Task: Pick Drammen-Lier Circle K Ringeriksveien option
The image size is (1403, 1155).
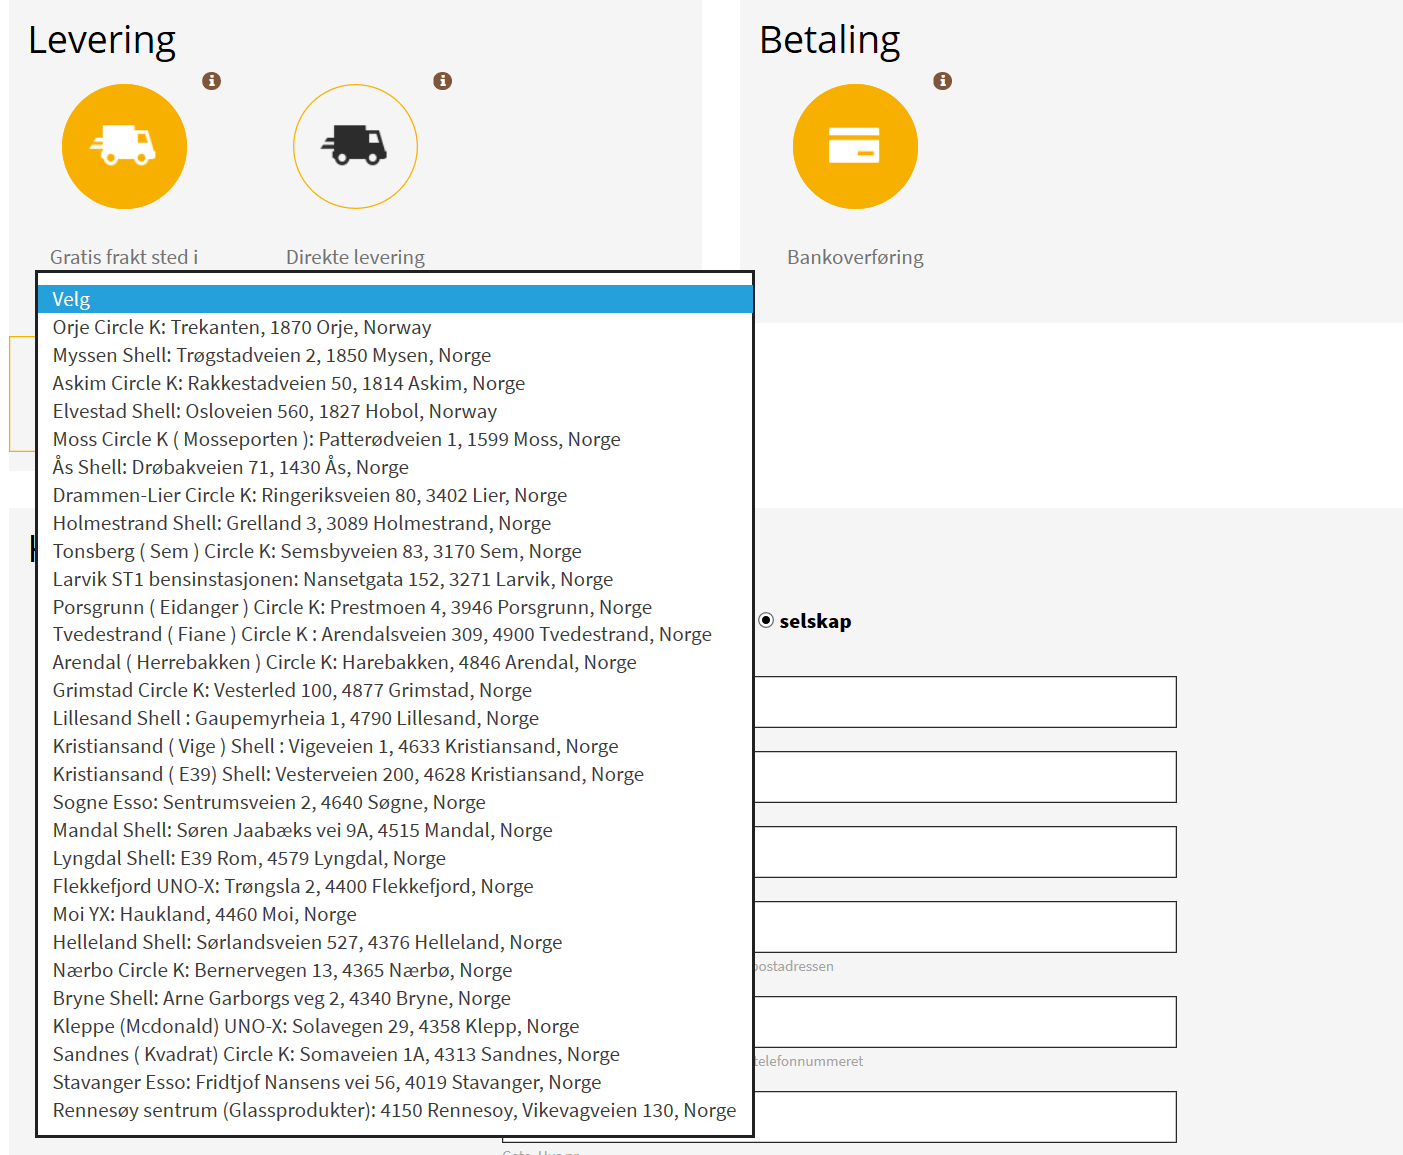Action: (395, 495)
